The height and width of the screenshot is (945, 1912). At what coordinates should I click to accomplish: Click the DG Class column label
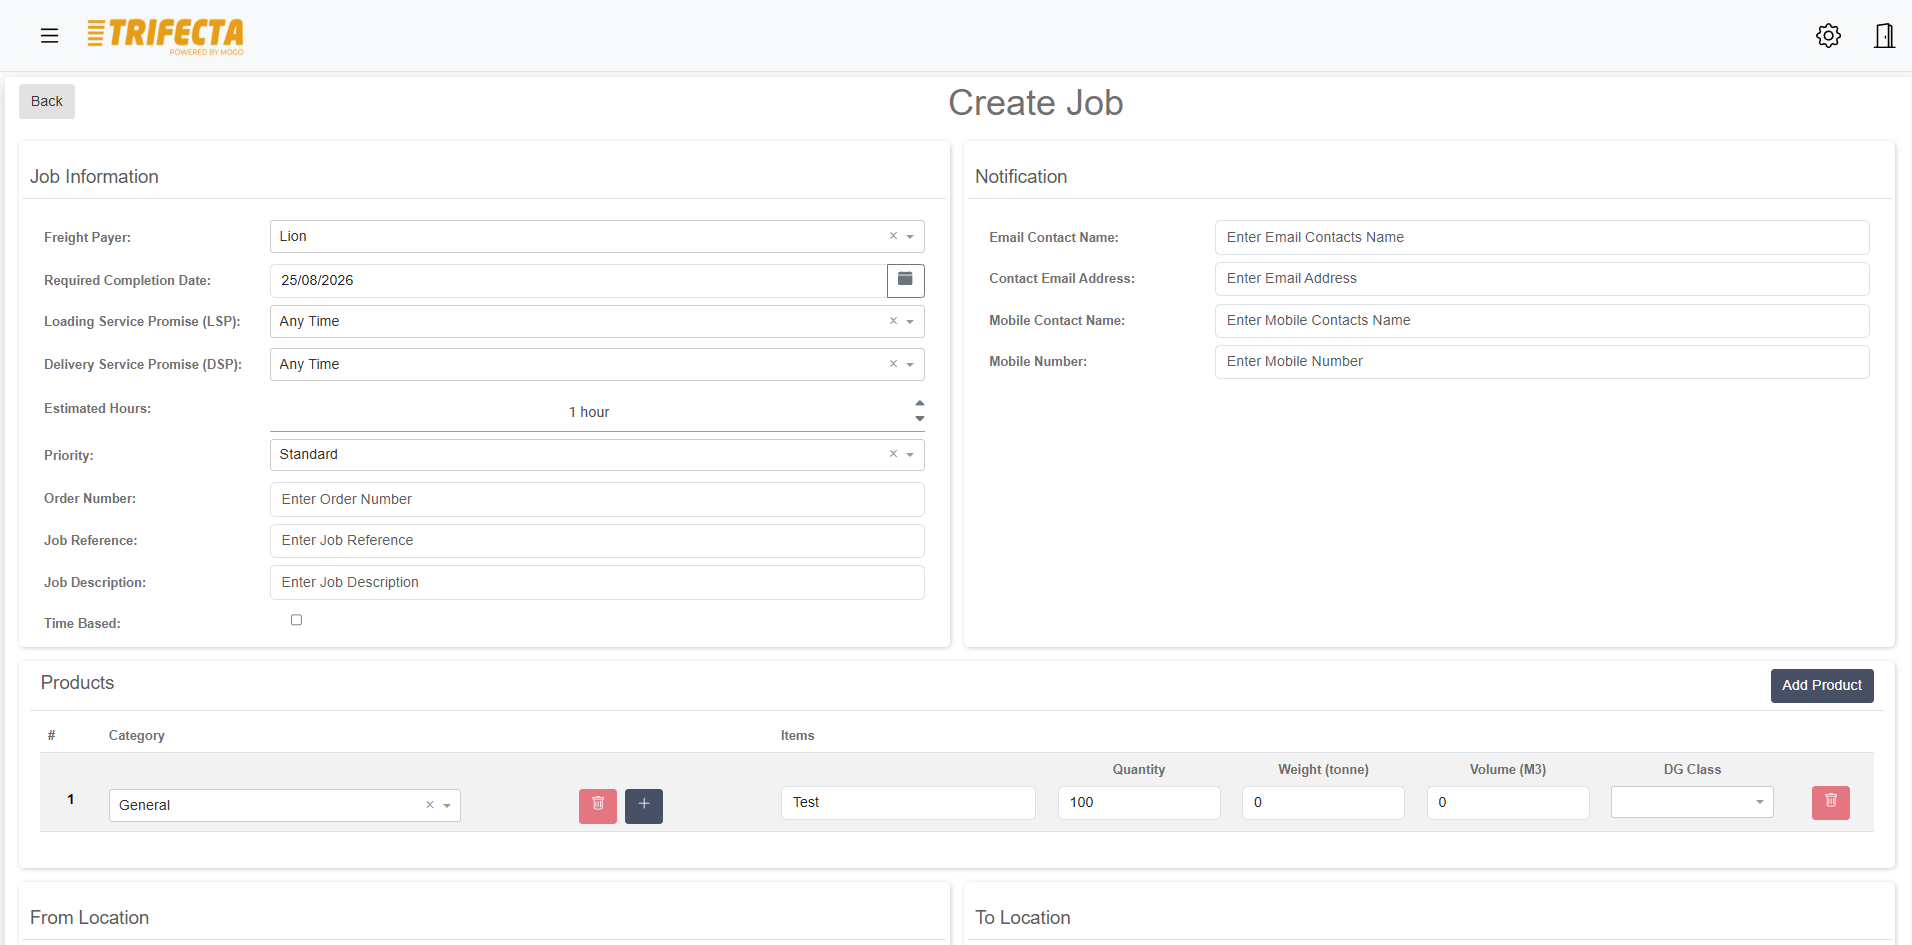(1692, 769)
